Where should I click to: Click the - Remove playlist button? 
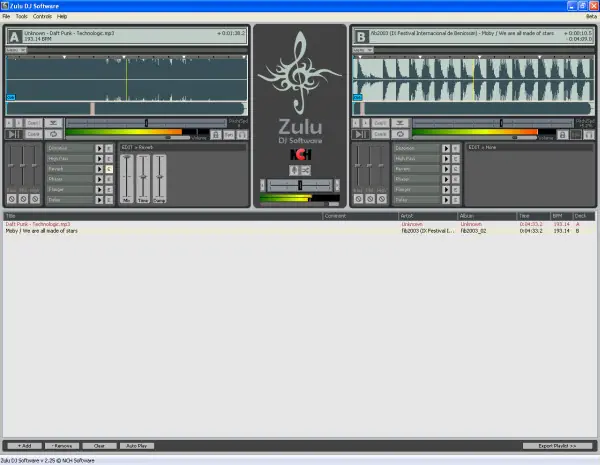click(62, 446)
